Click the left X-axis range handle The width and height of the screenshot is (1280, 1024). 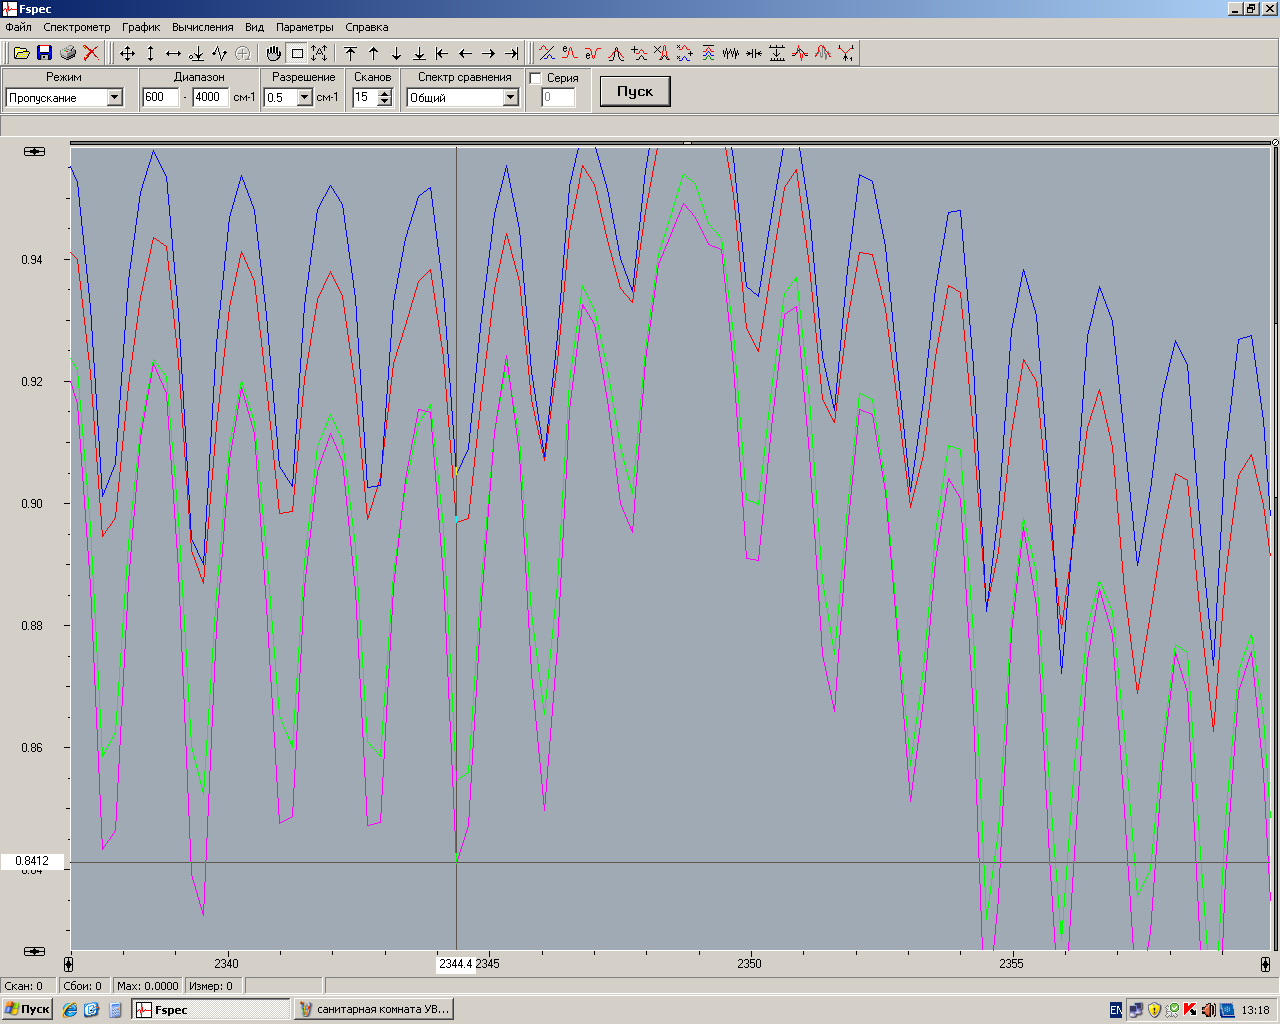(x=69, y=964)
